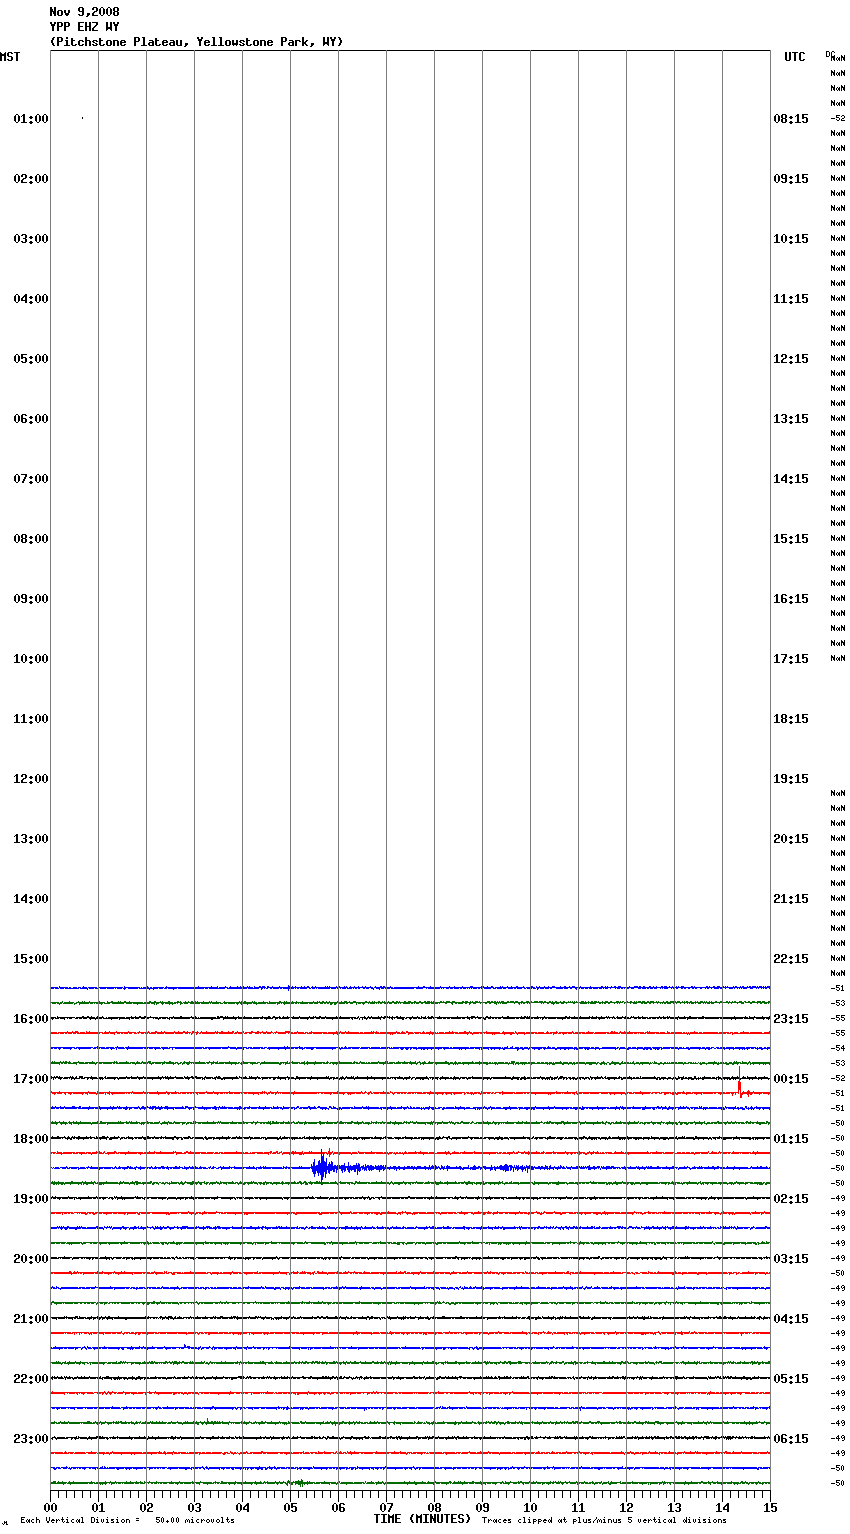Select the station code "YPP EHZ WY"

pyautogui.click(x=84, y=27)
